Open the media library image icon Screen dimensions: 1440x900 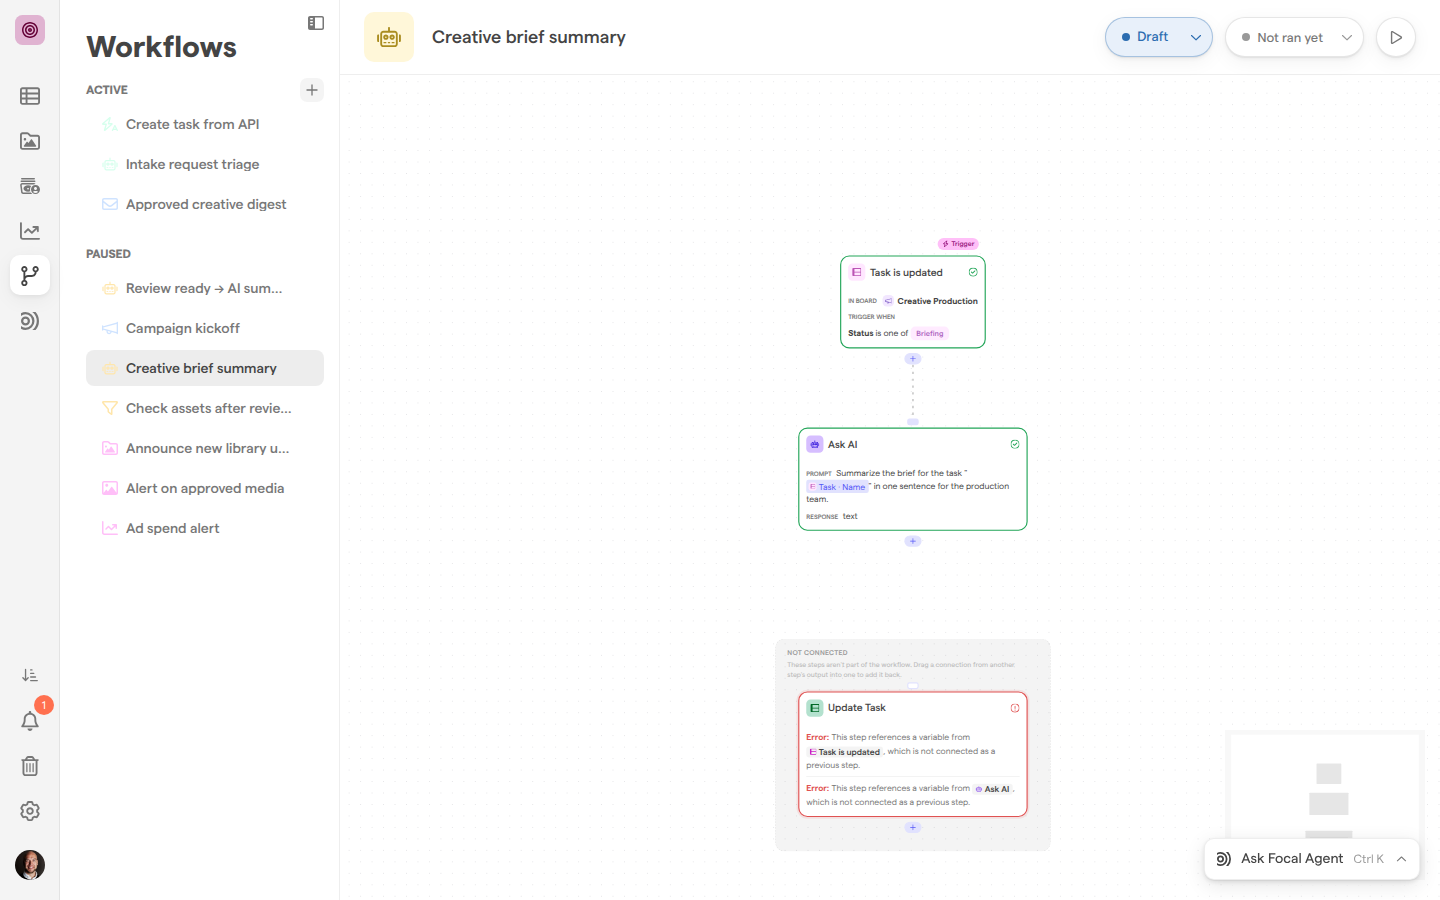coord(30,141)
